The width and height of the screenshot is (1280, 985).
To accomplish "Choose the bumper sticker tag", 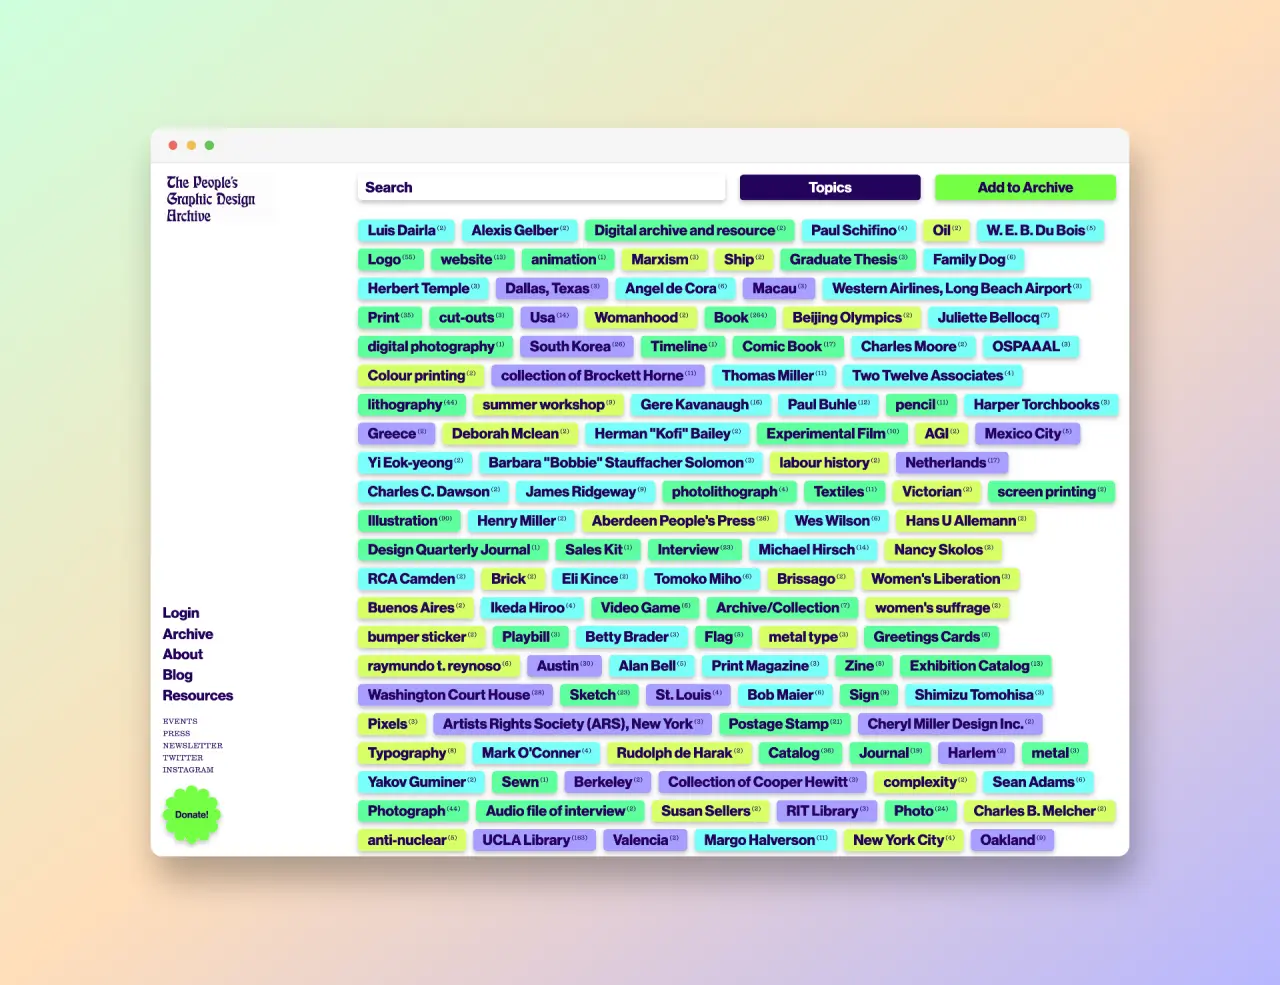I will (421, 636).
